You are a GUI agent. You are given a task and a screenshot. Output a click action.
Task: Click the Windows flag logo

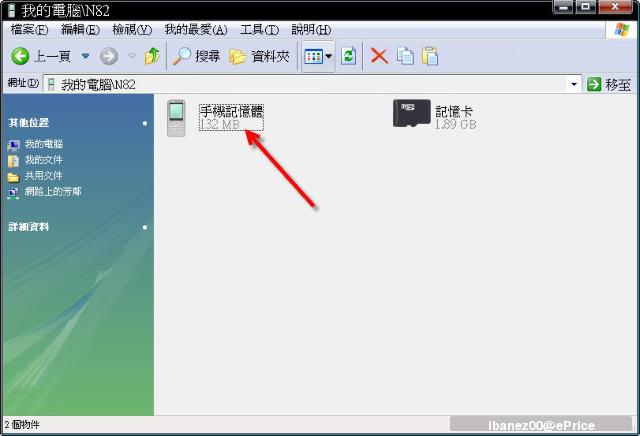[x=622, y=30]
